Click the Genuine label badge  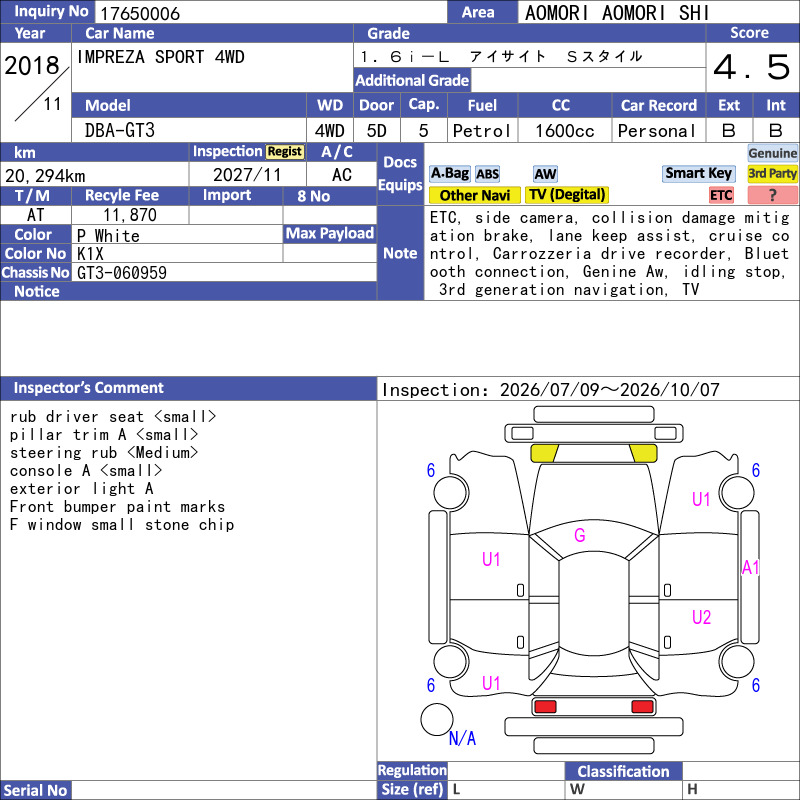pyautogui.click(x=772, y=153)
